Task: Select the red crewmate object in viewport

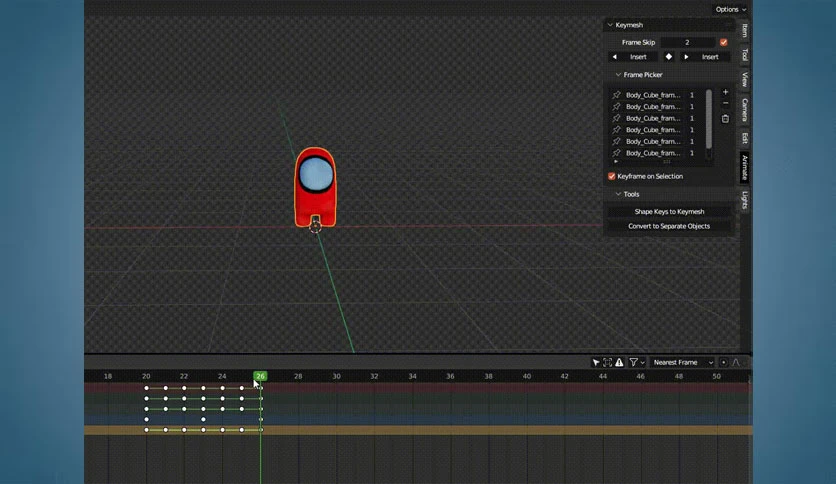Action: click(x=315, y=188)
